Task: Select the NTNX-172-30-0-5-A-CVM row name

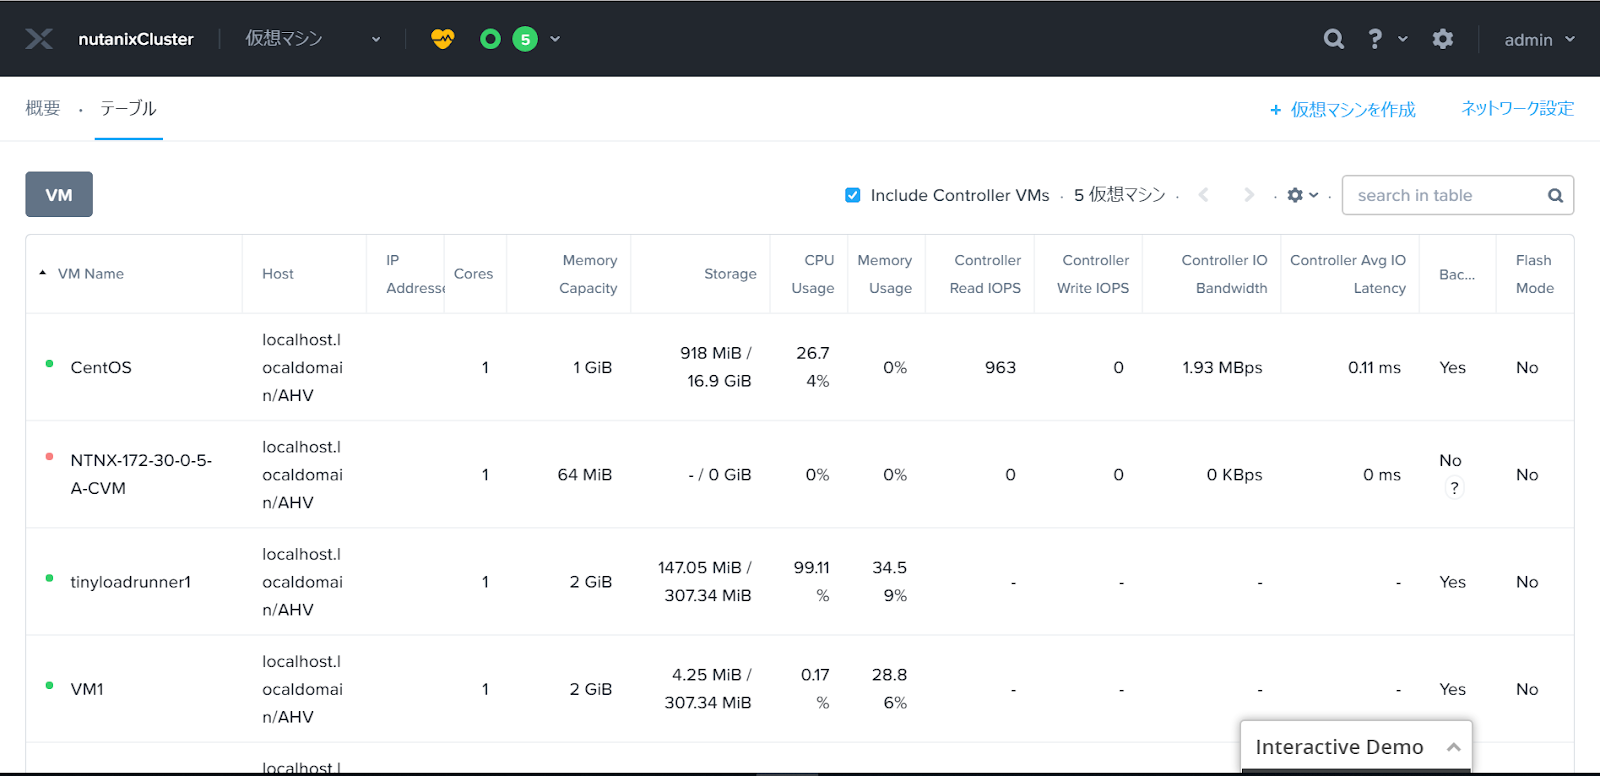Action: pyautogui.click(x=141, y=474)
